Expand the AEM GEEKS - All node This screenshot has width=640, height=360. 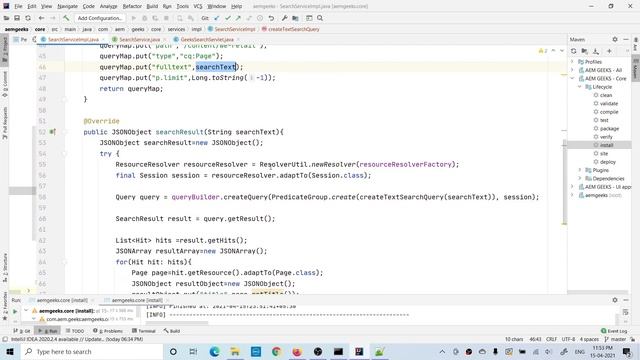[572, 70]
